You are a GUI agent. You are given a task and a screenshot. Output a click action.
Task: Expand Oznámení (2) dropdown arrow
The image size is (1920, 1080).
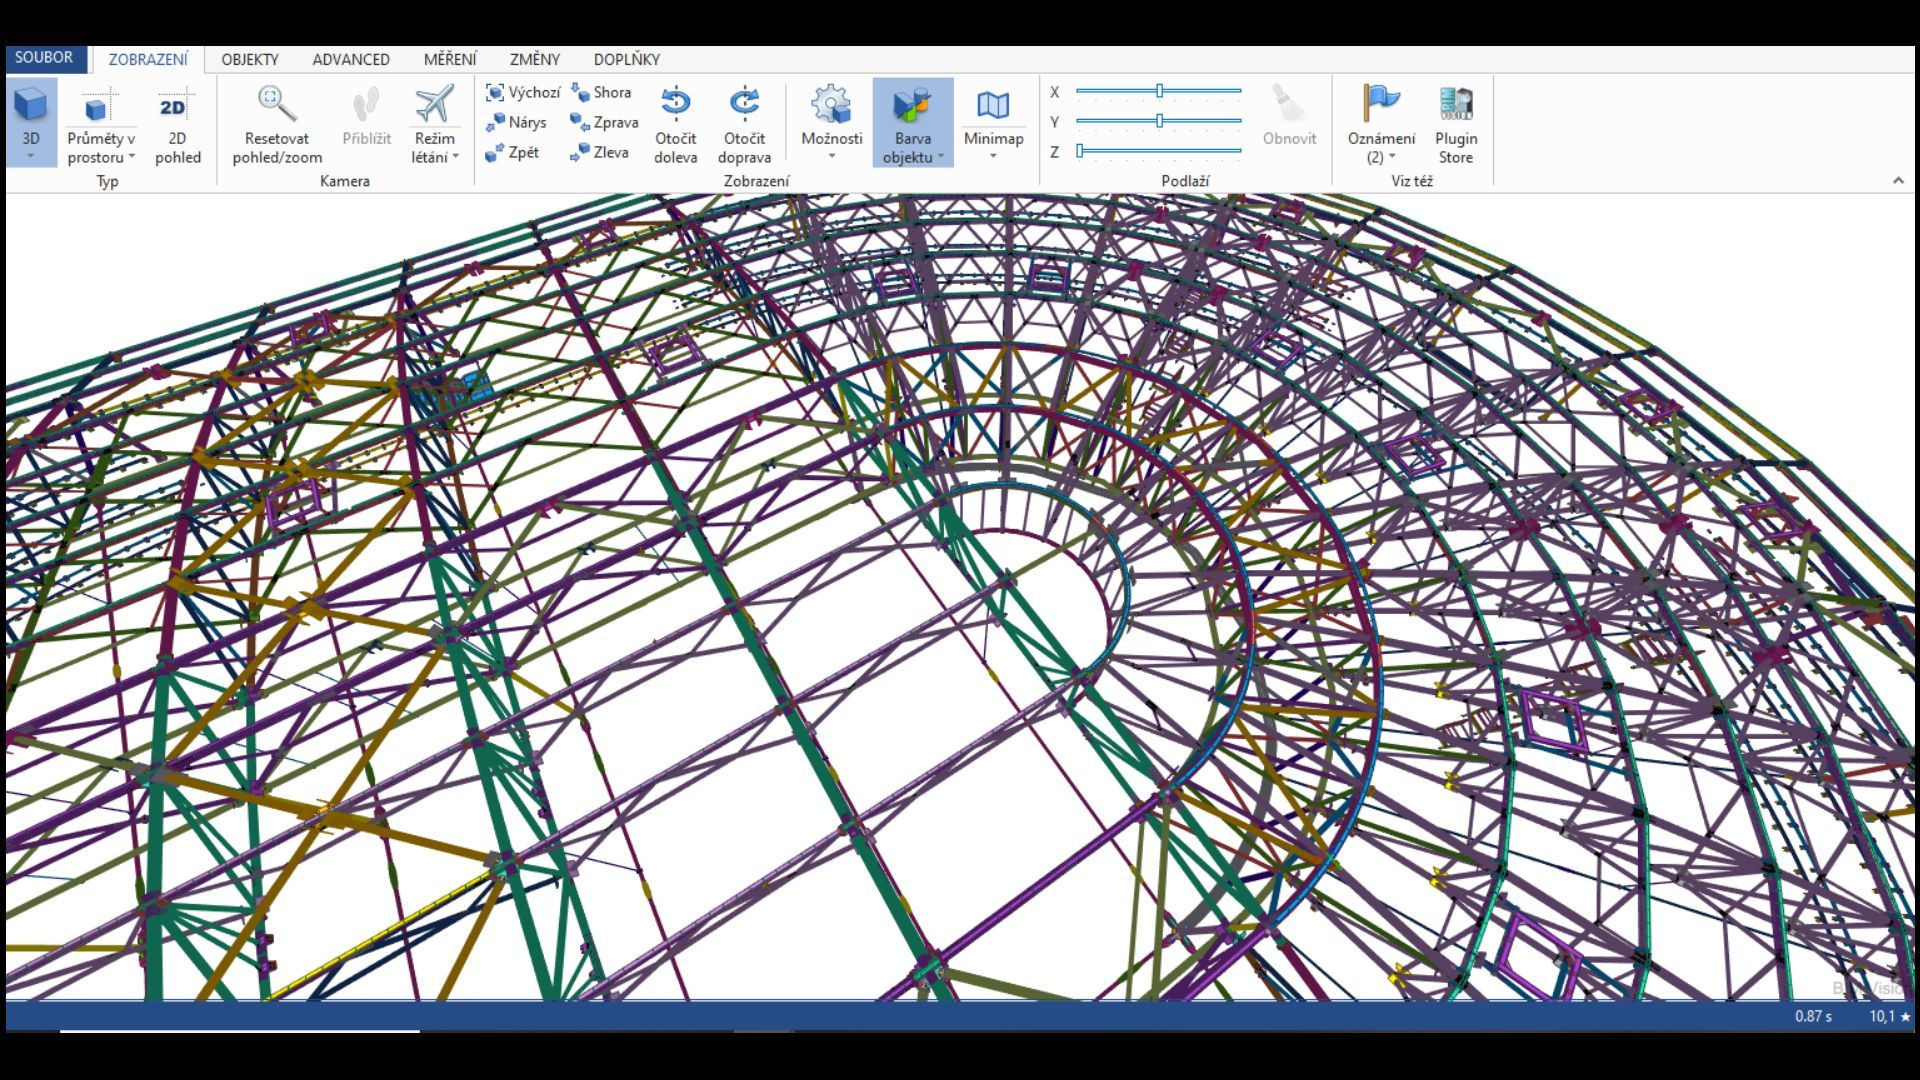click(1392, 157)
